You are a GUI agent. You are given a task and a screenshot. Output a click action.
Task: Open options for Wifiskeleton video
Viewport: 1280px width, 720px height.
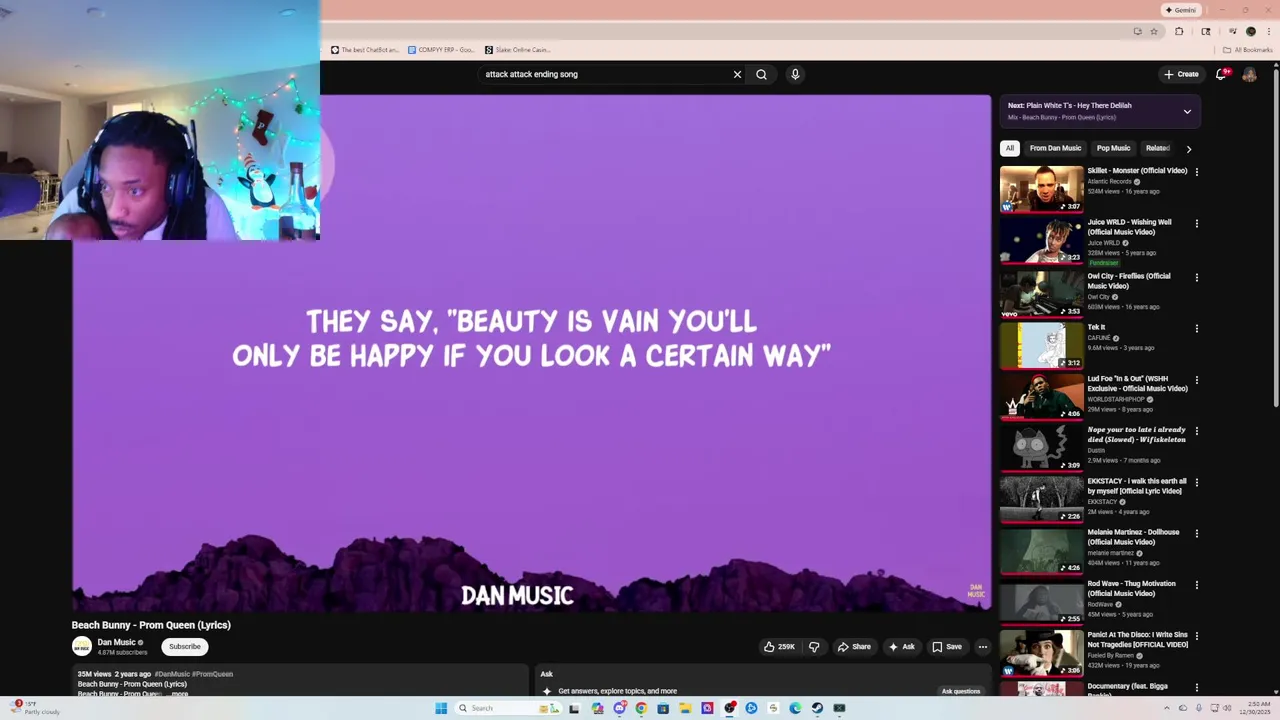1196,431
